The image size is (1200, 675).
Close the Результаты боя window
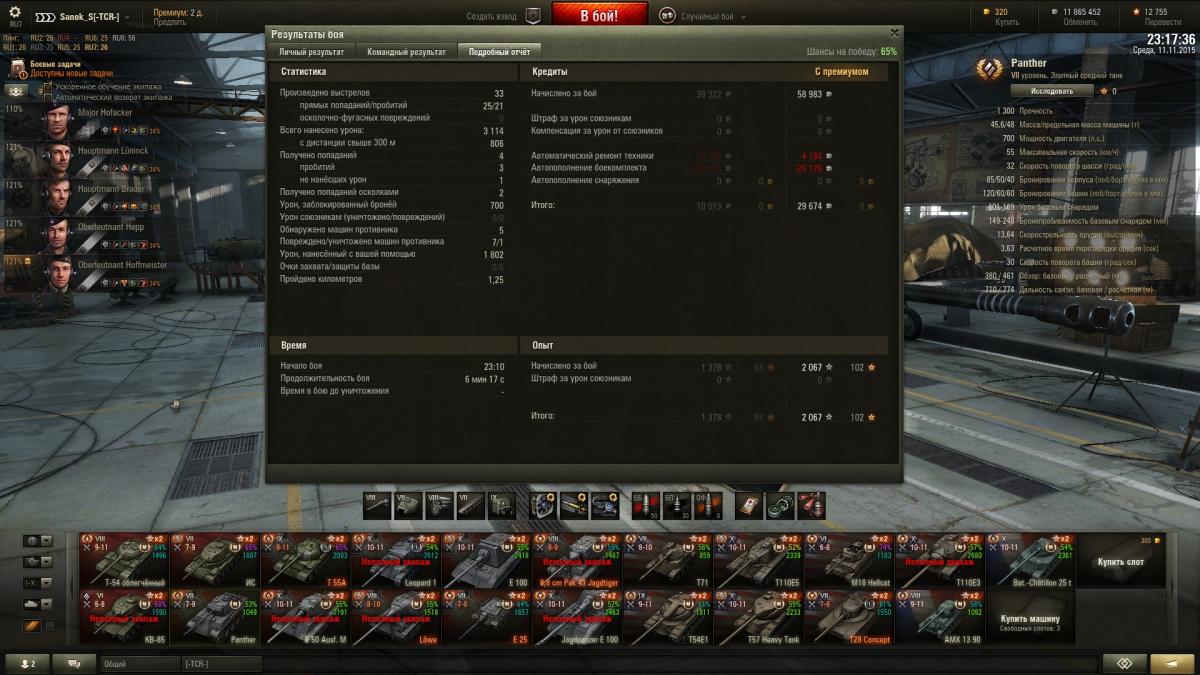[x=894, y=32]
